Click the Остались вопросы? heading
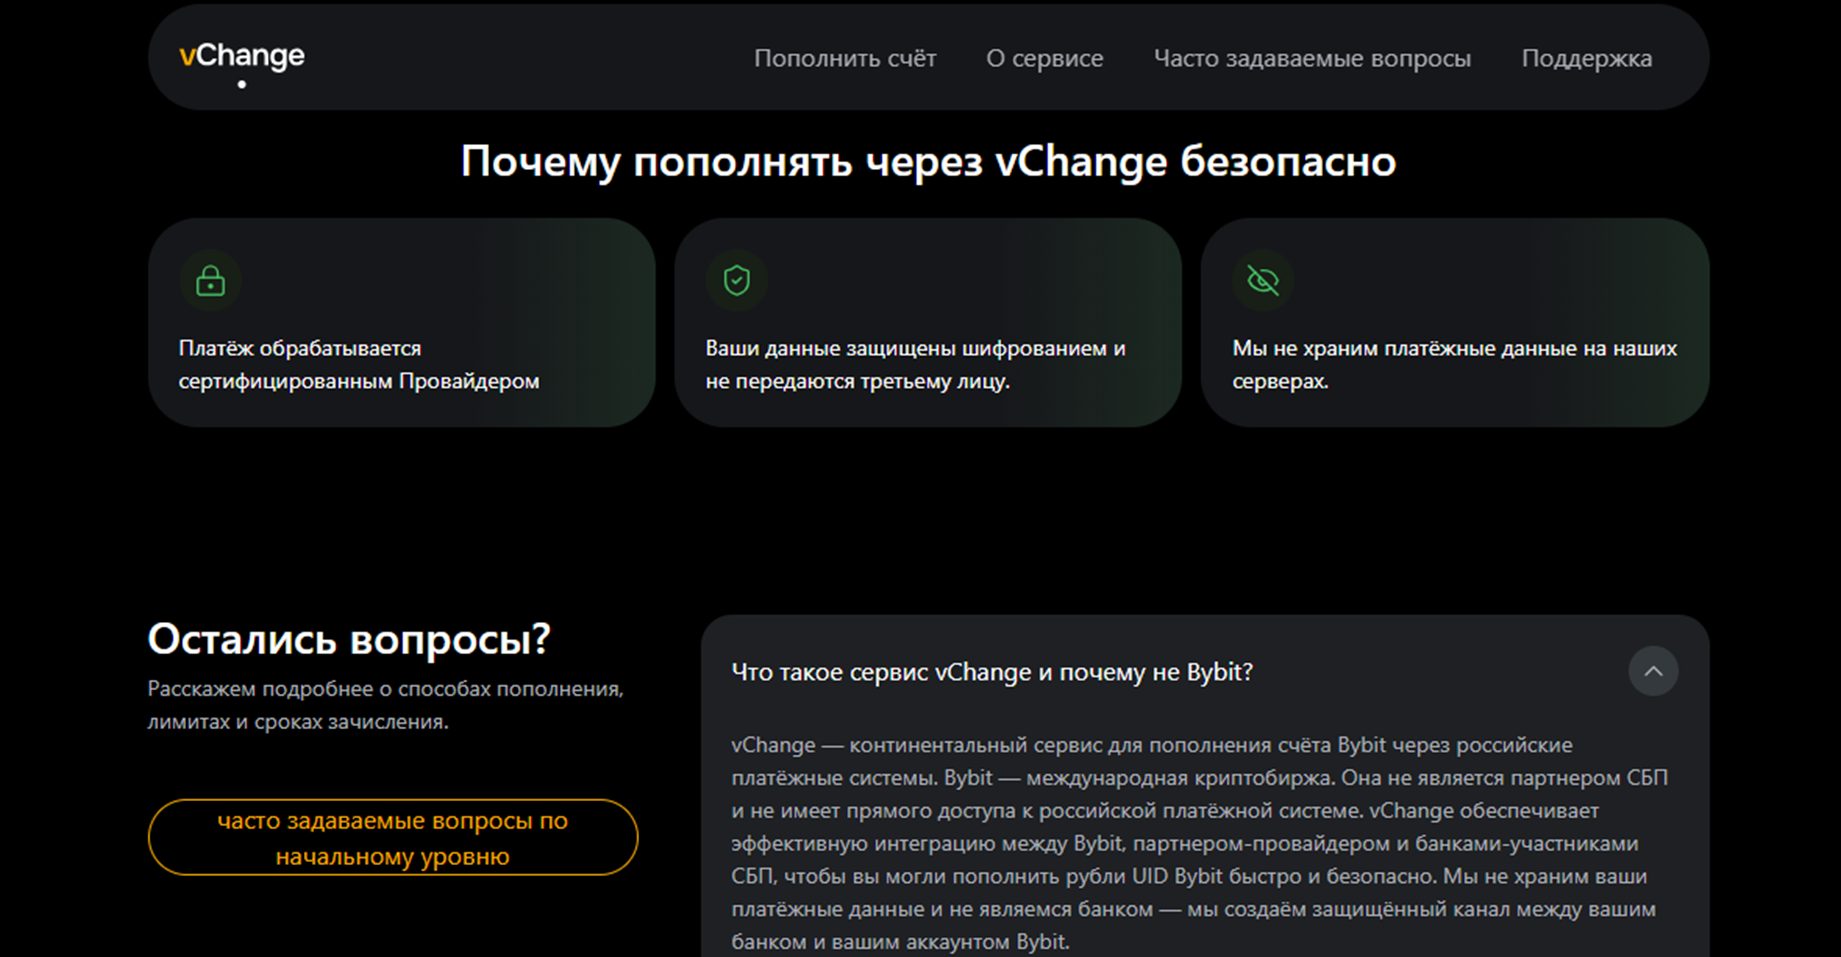Image resolution: width=1841 pixels, height=957 pixels. [x=349, y=639]
